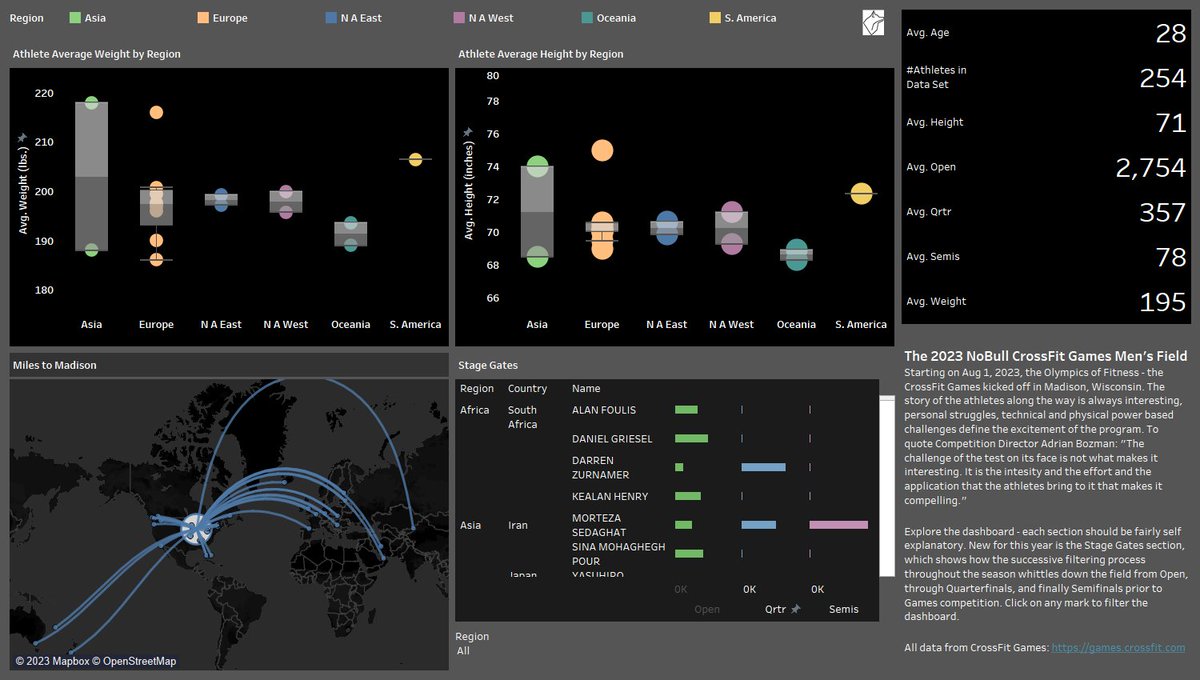Select the lowest Asia circle in height chart
The height and width of the screenshot is (680, 1200).
pyautogui.click(x=538, y=256)
